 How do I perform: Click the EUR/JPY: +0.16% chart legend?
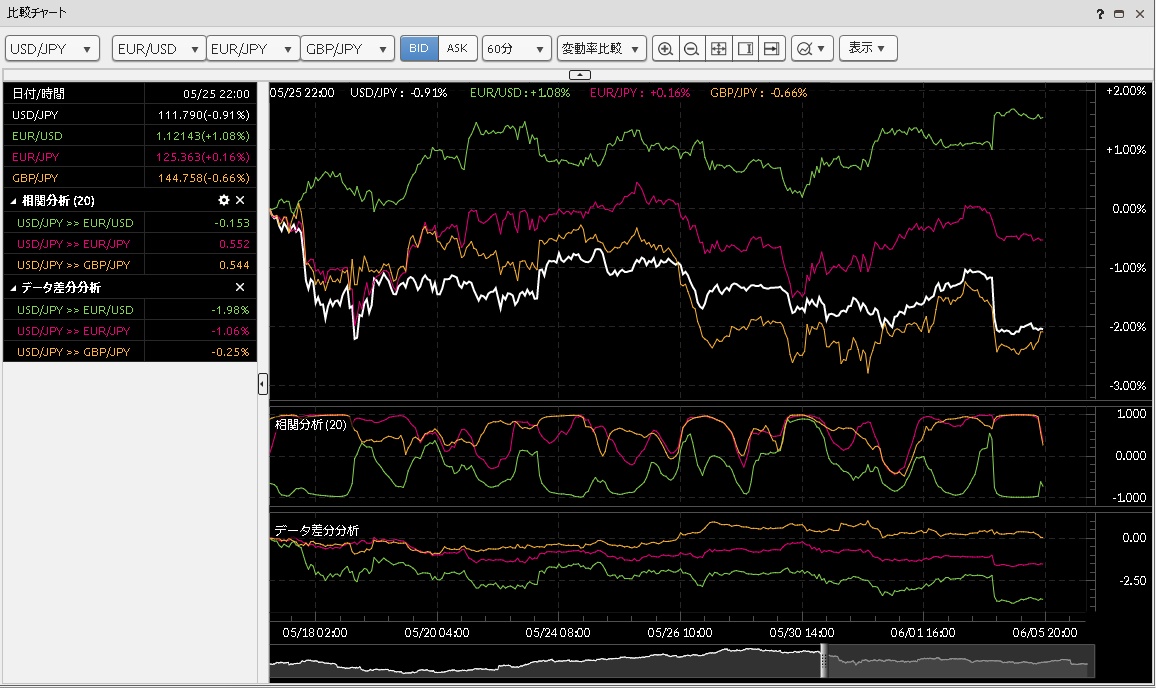click(x=640, y=93)
